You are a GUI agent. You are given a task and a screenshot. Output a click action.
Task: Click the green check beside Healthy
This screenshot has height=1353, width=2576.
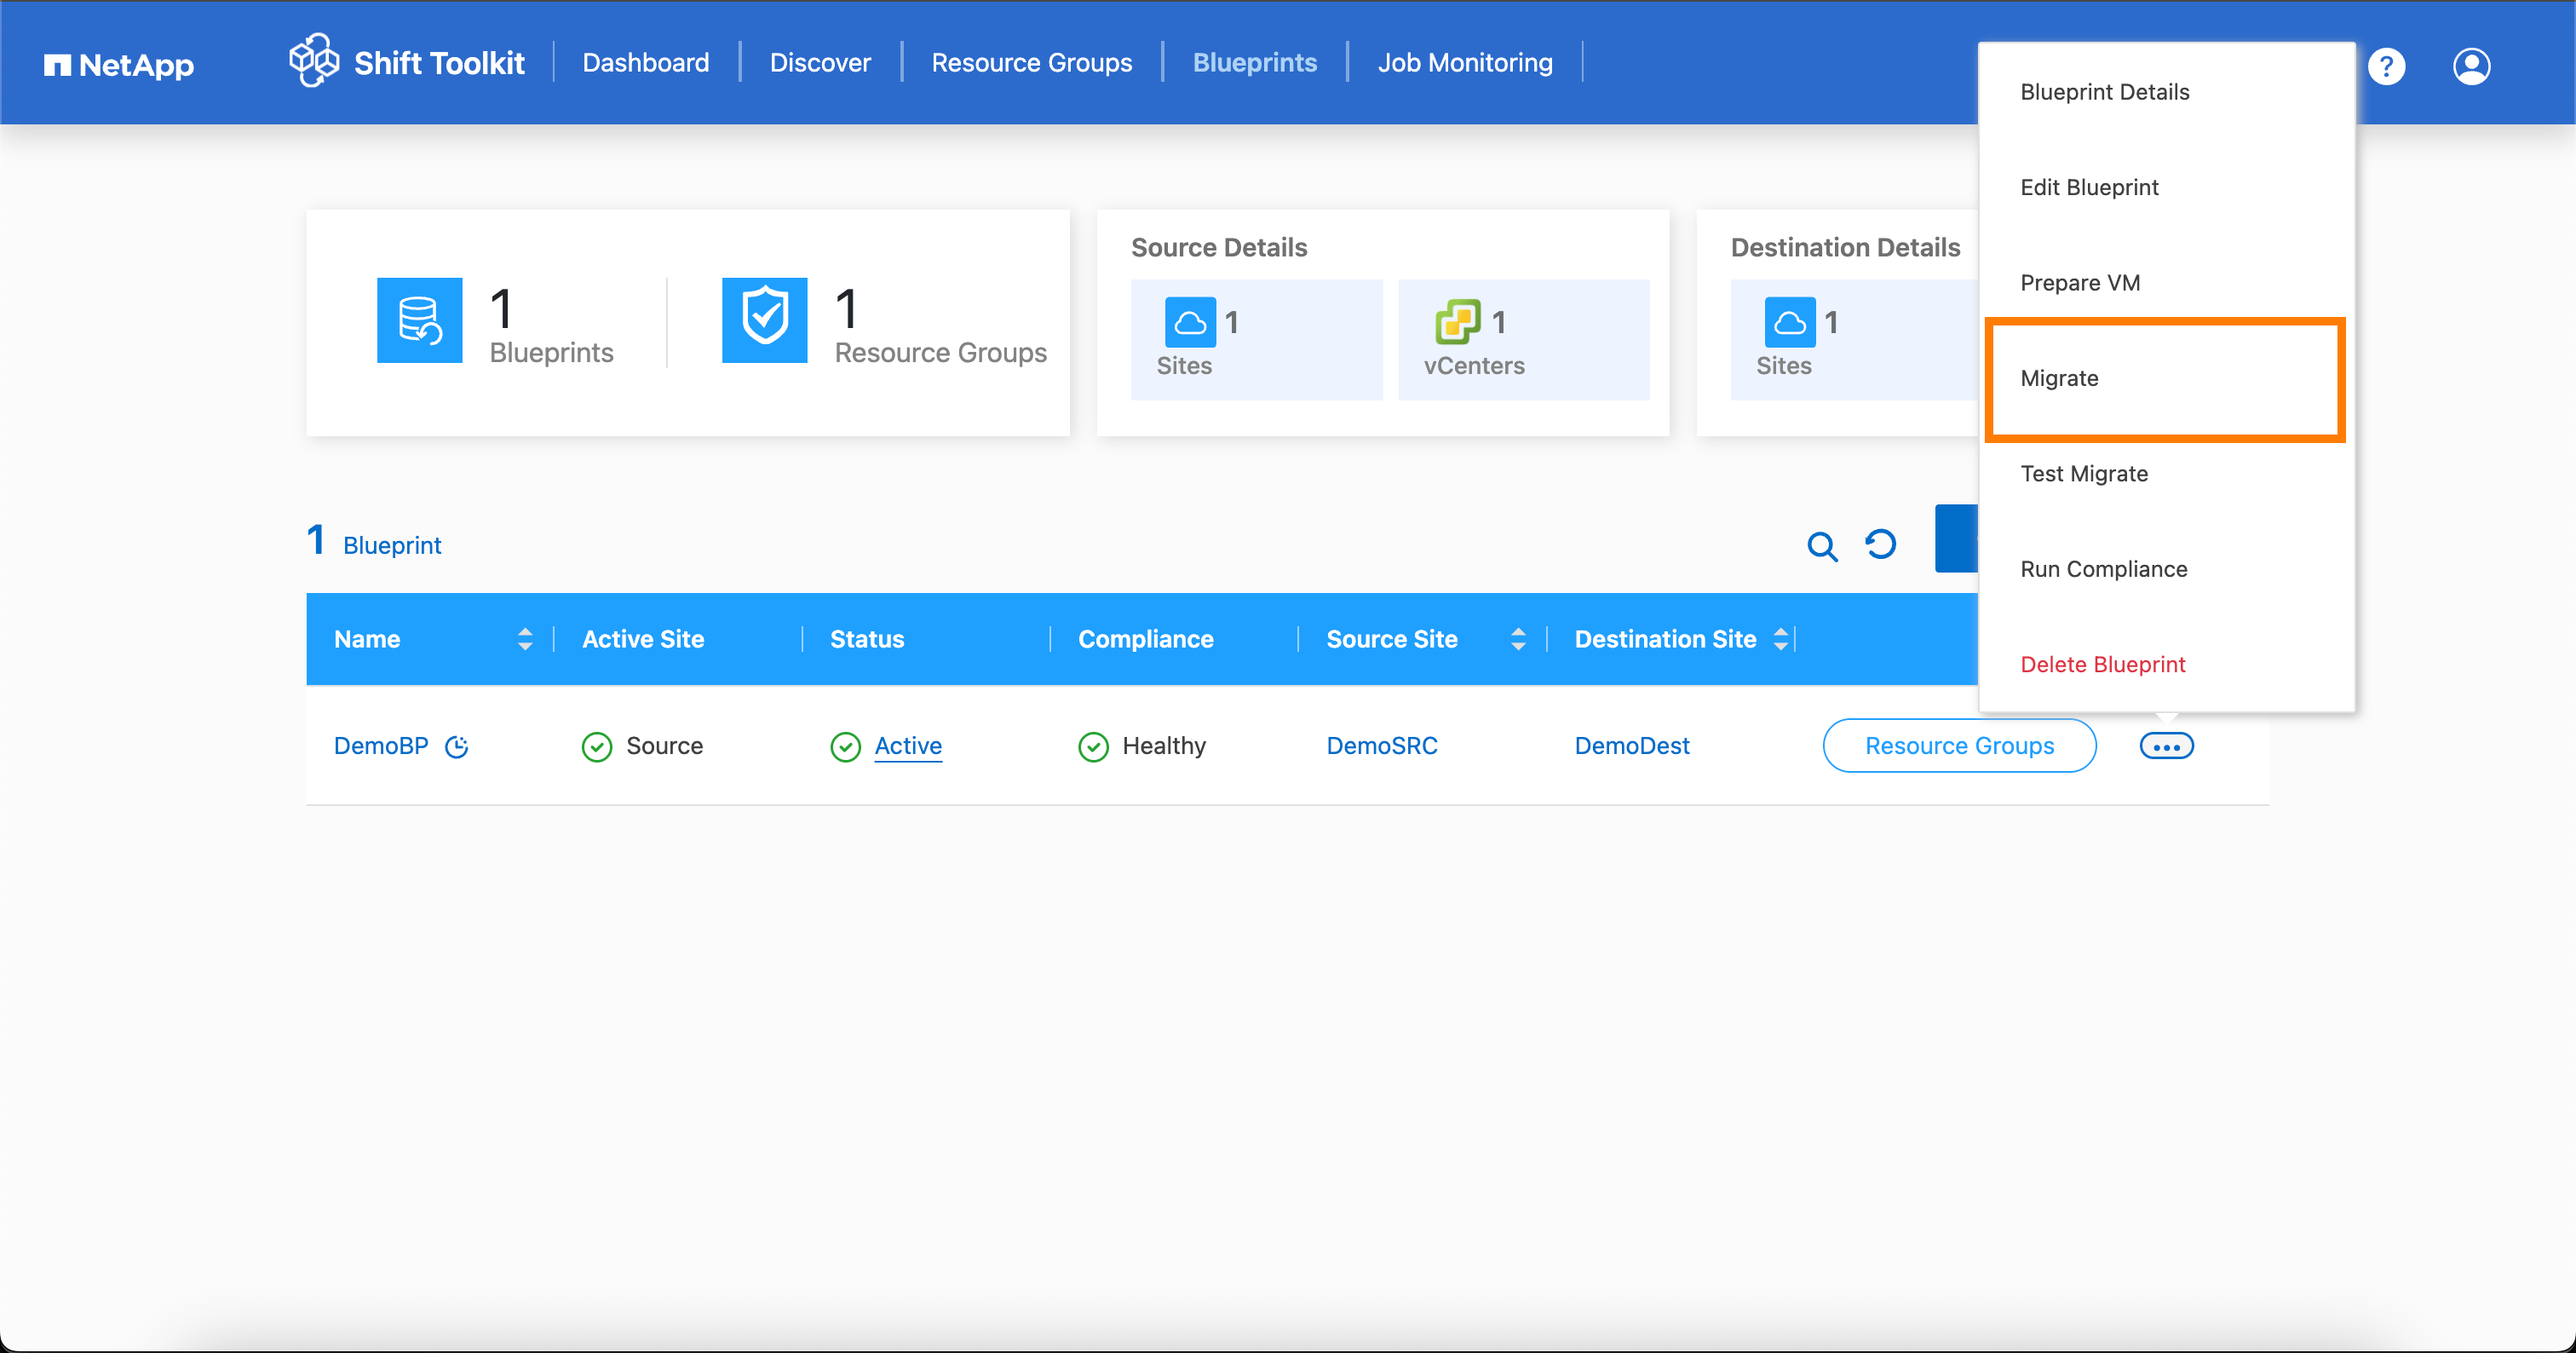click(x=1093, y=746)
